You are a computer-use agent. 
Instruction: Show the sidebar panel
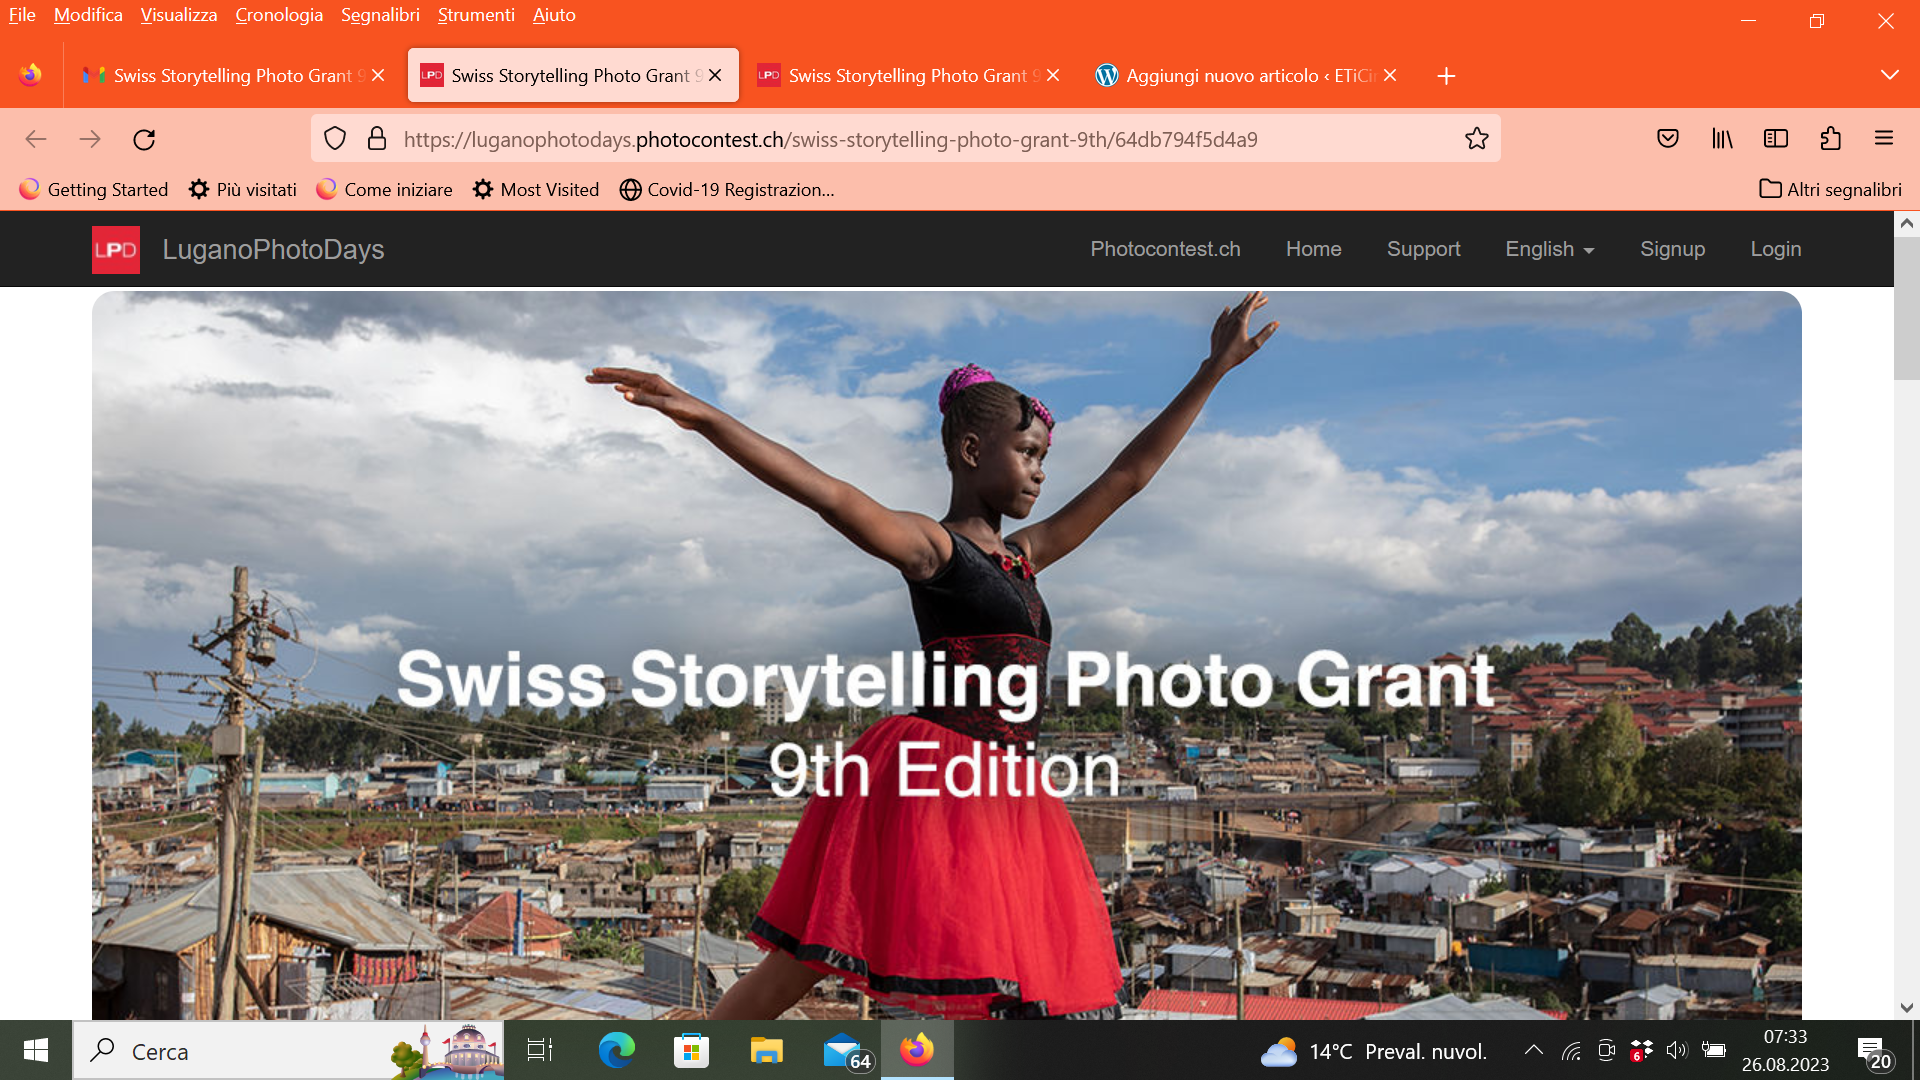1776,139
